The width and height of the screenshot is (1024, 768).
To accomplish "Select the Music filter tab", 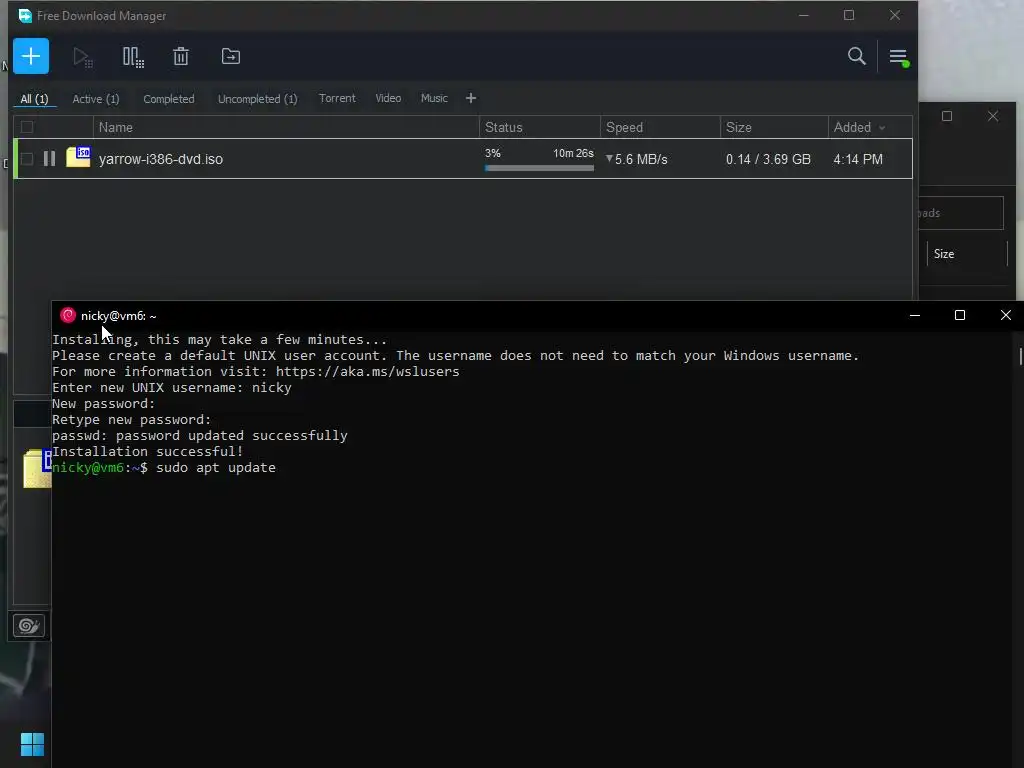I will (x=434, y=98).
